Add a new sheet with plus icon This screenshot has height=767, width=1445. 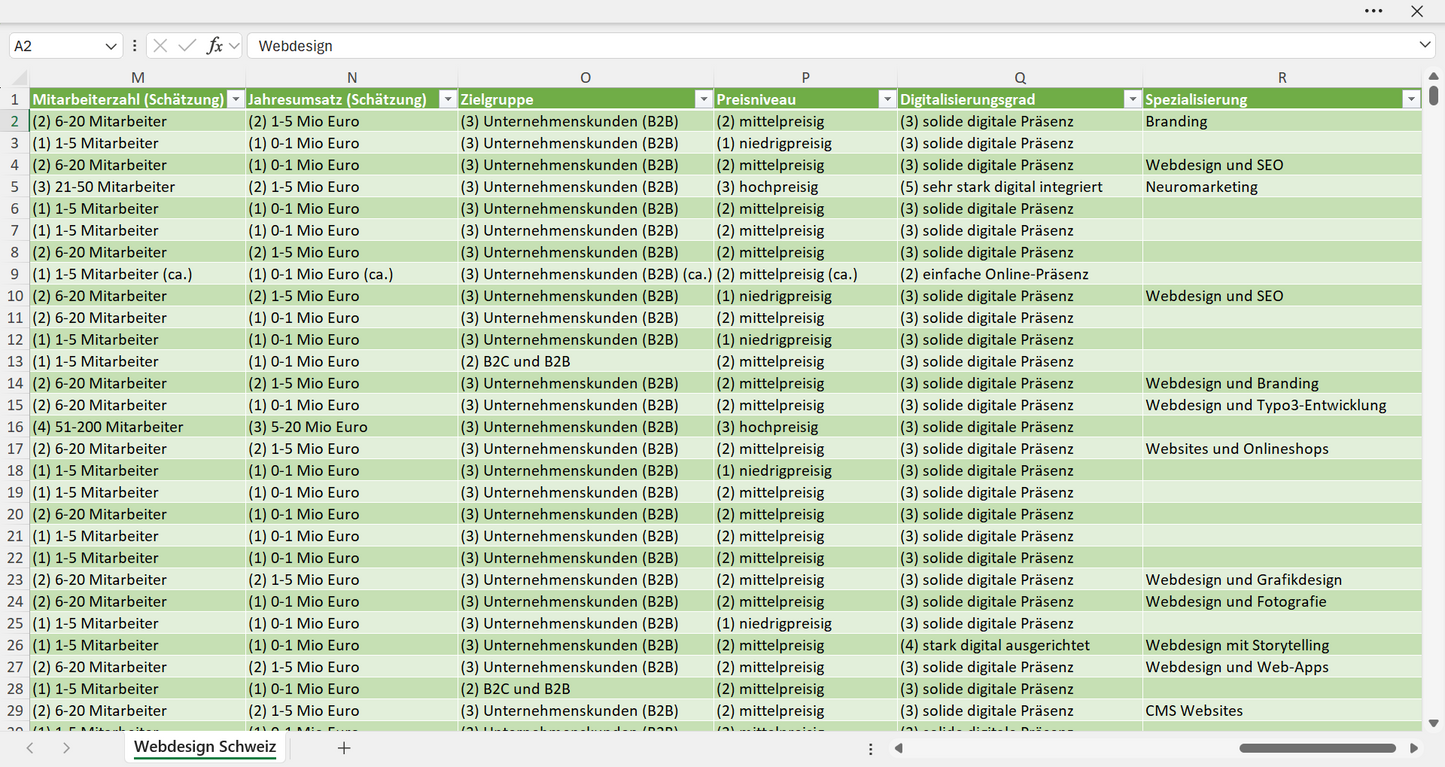coord(344,747)
